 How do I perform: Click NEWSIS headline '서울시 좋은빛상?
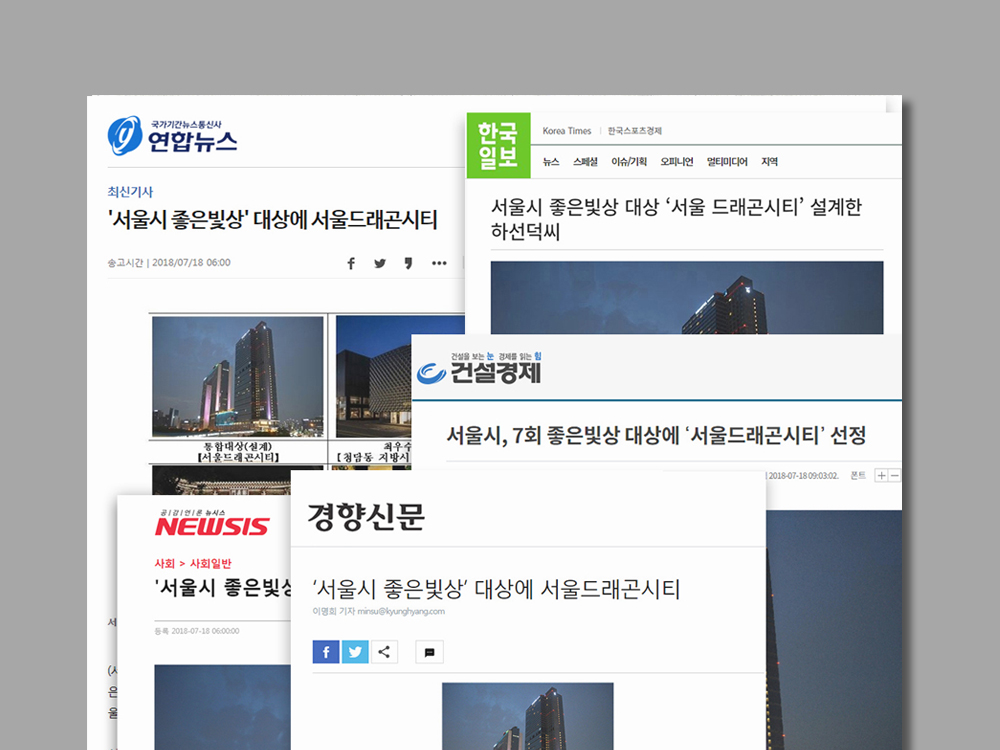[x=223, y=587]
